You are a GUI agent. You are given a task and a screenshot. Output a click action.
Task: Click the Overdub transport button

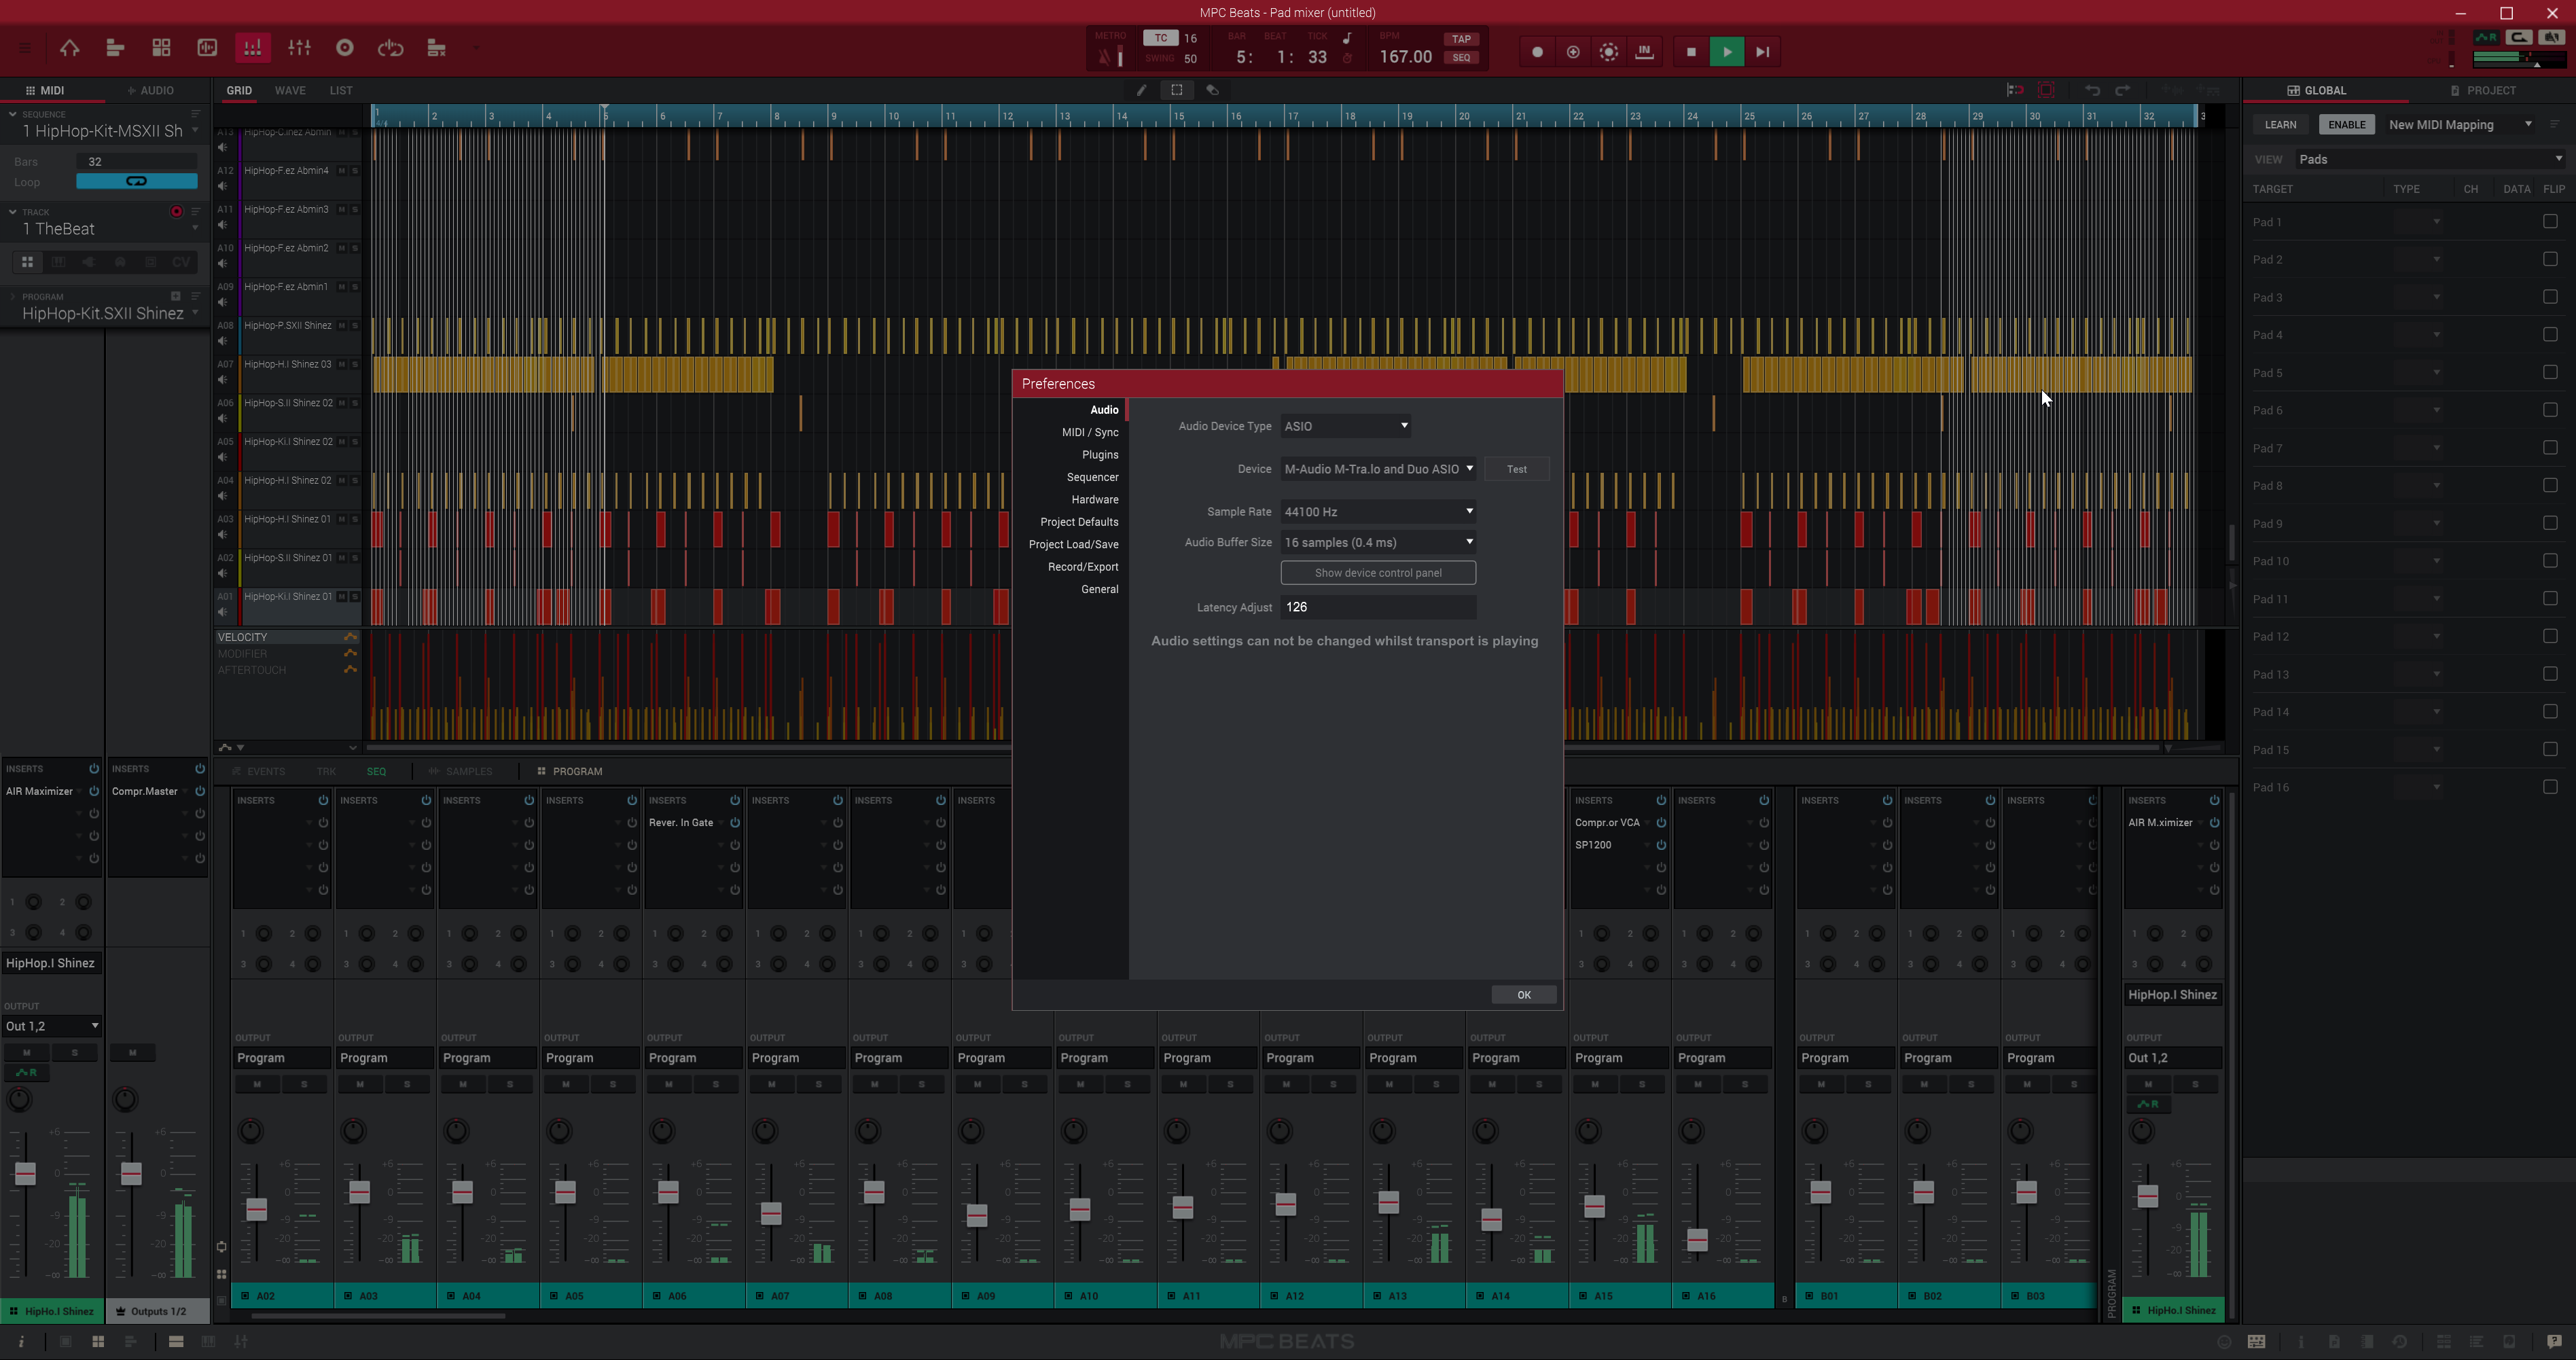point(1573,52)
